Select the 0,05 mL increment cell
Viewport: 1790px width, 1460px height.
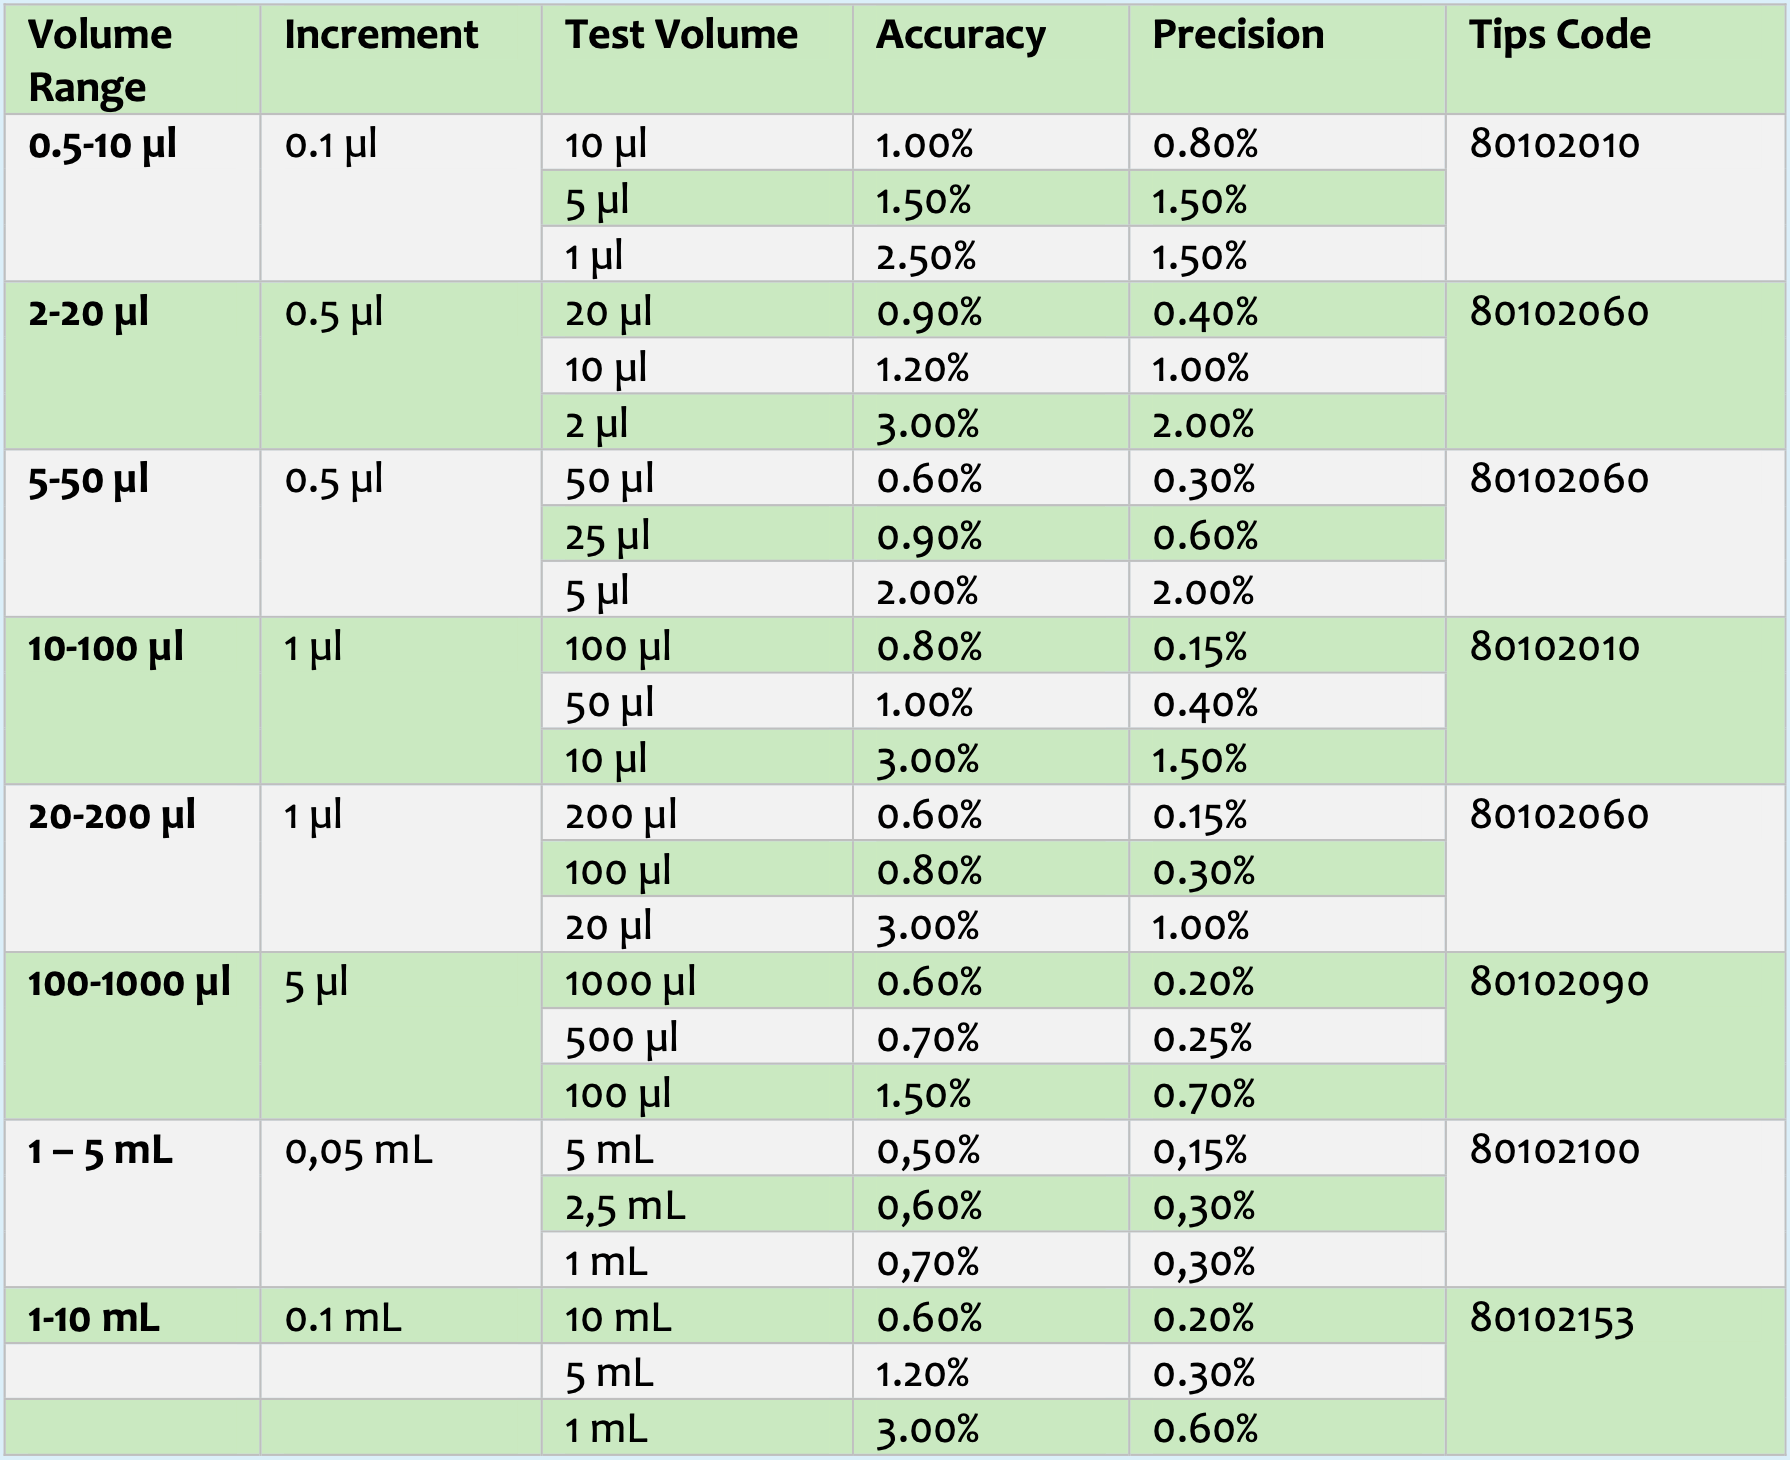click(401, 1203)
